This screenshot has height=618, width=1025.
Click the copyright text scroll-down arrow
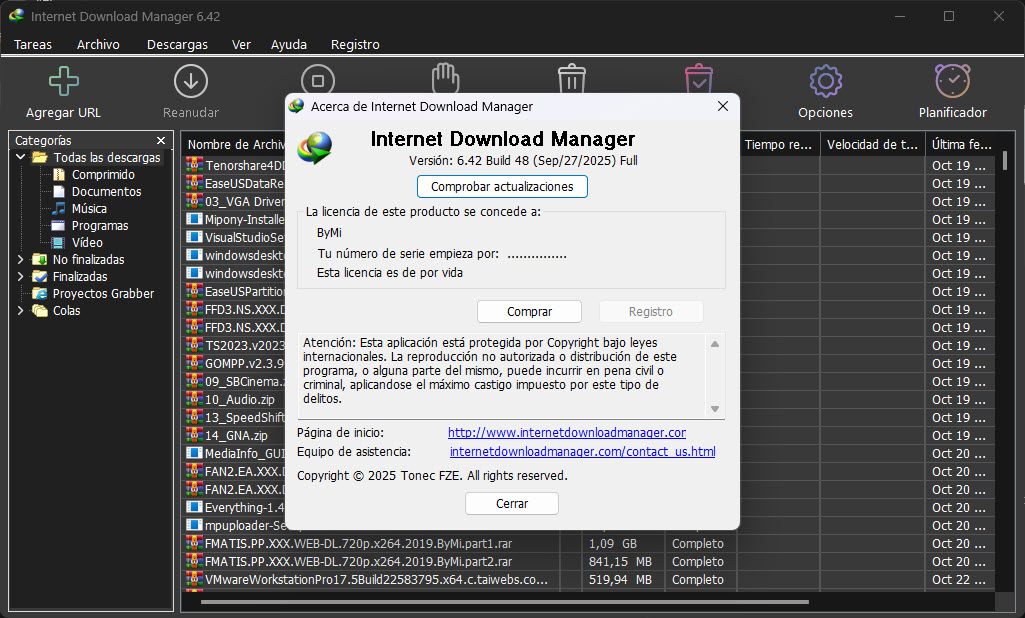(715, 409)
